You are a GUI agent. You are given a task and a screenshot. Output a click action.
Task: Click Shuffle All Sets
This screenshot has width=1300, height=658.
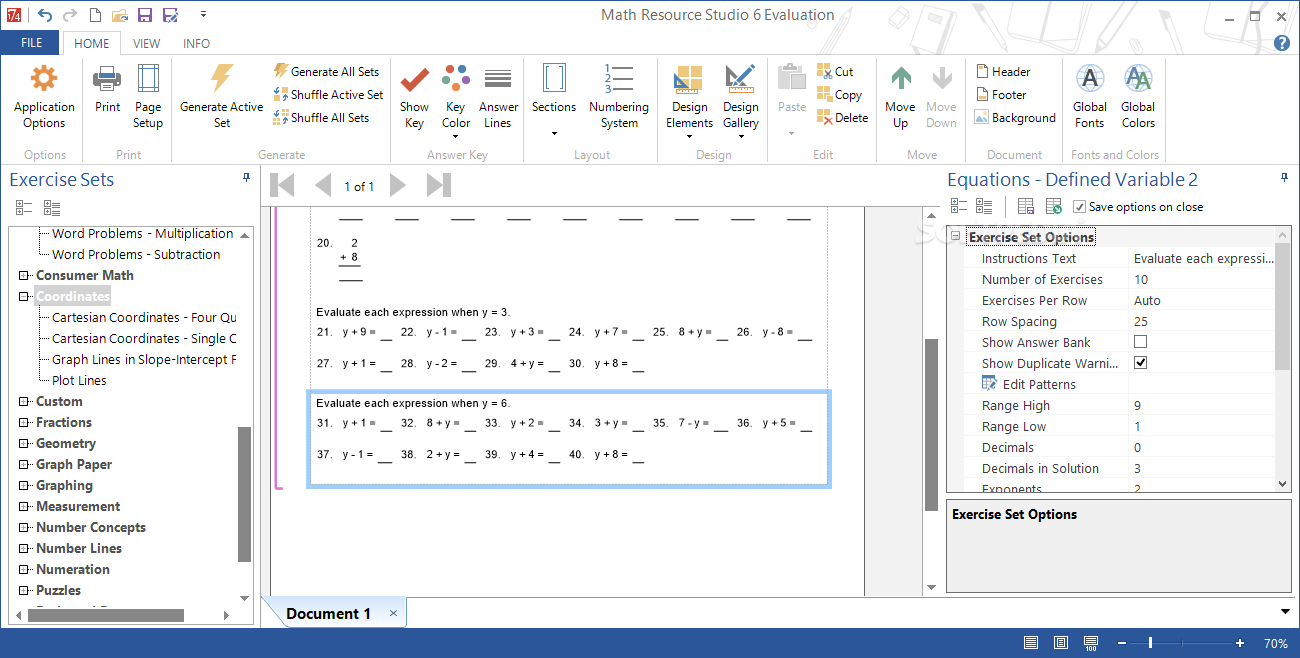pyautogui.click(x=321, y=118)
